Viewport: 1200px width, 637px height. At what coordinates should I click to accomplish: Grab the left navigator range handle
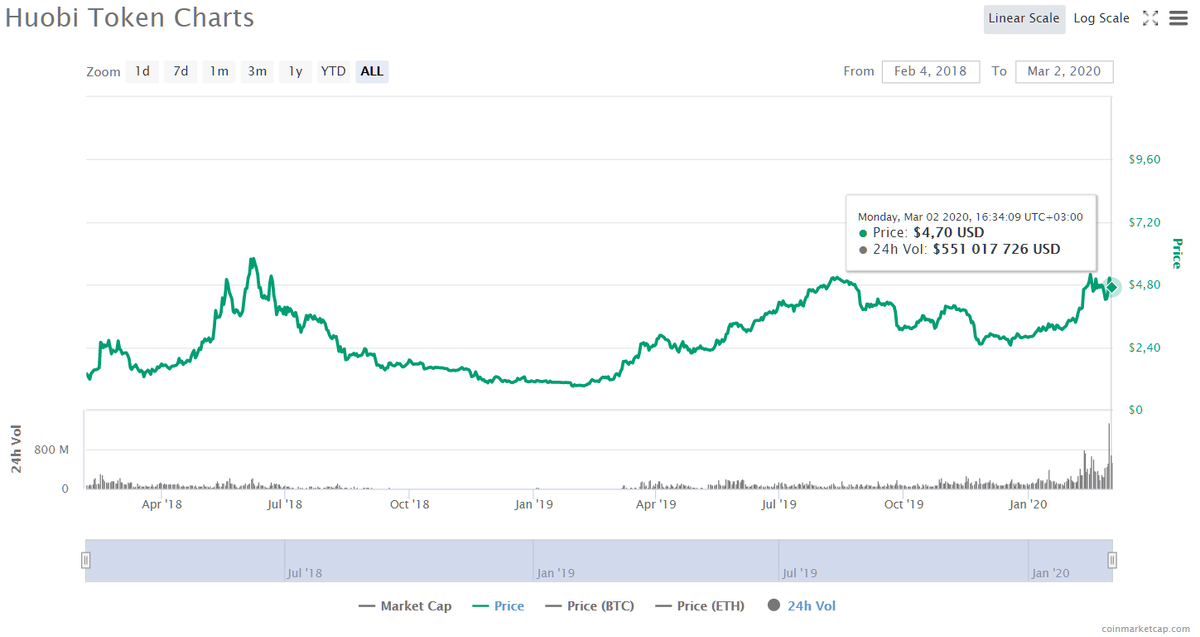86,560
